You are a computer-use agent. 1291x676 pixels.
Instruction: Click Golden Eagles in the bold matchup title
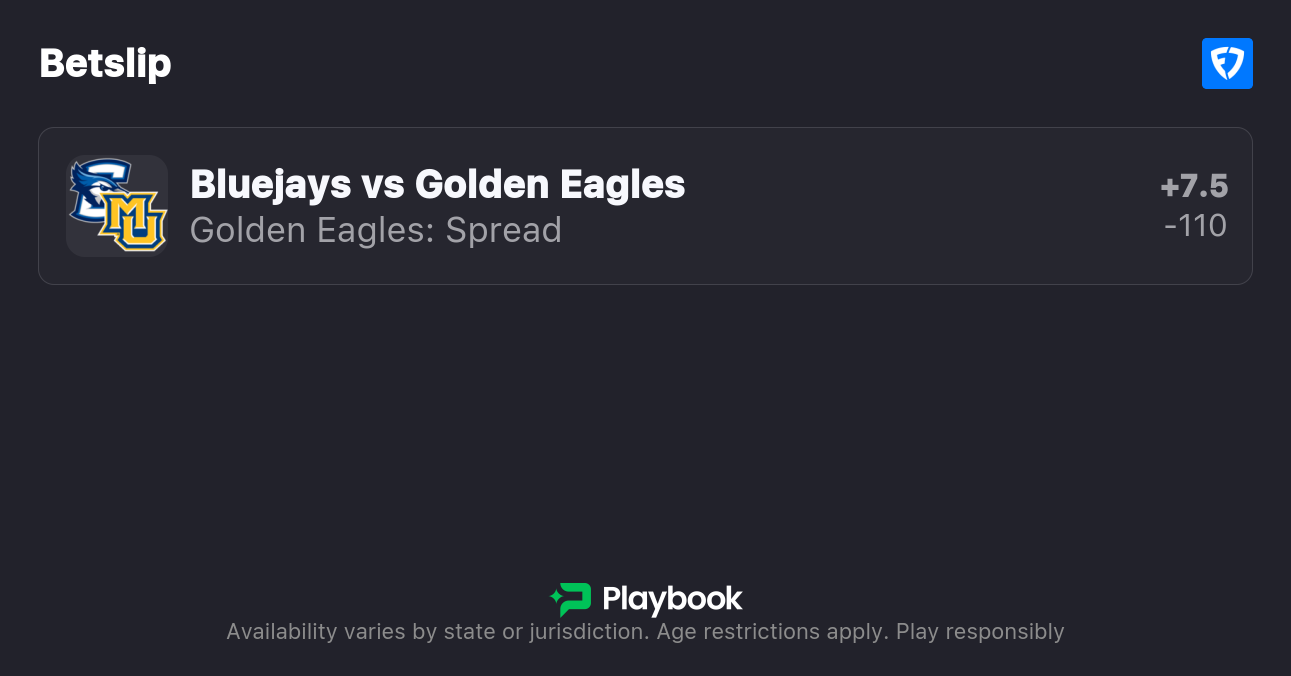click(x=550, y=185)
